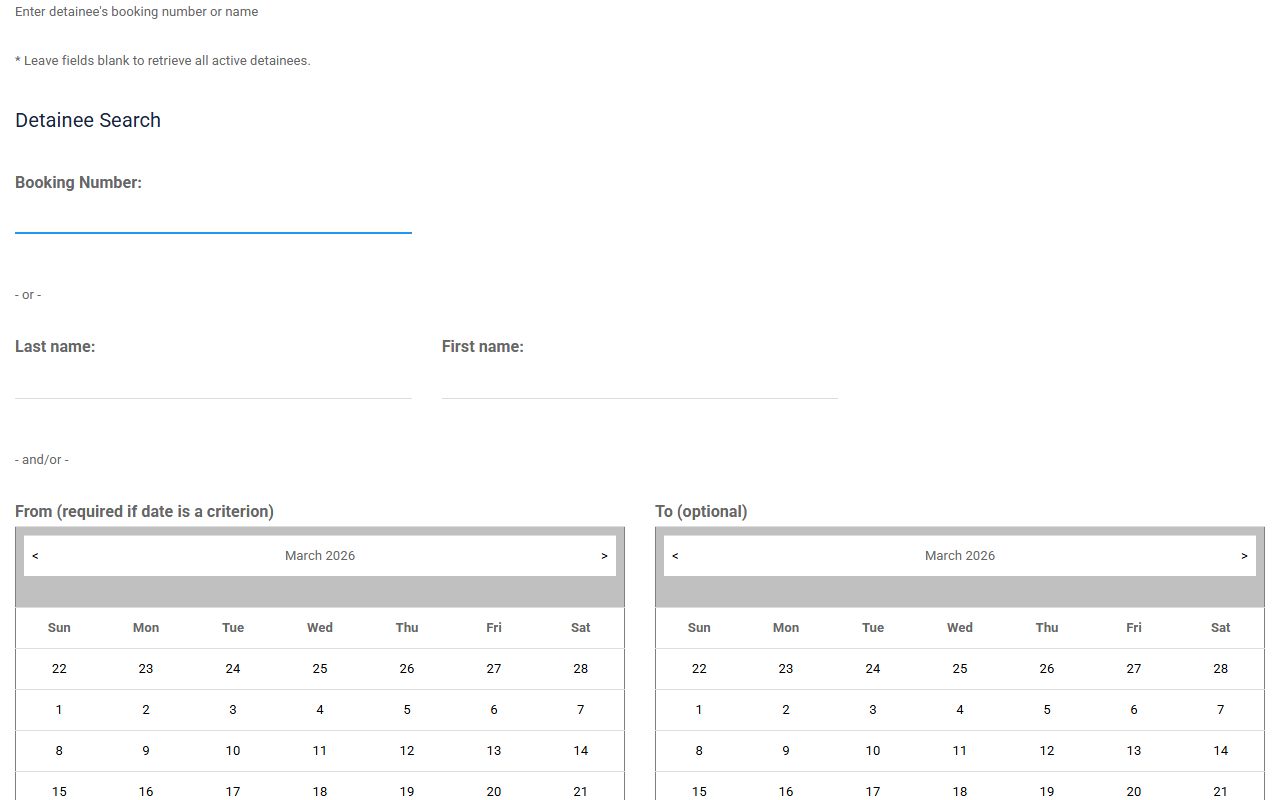Click into the First name field
This screenshot has height=800, width=1280.
639,382
